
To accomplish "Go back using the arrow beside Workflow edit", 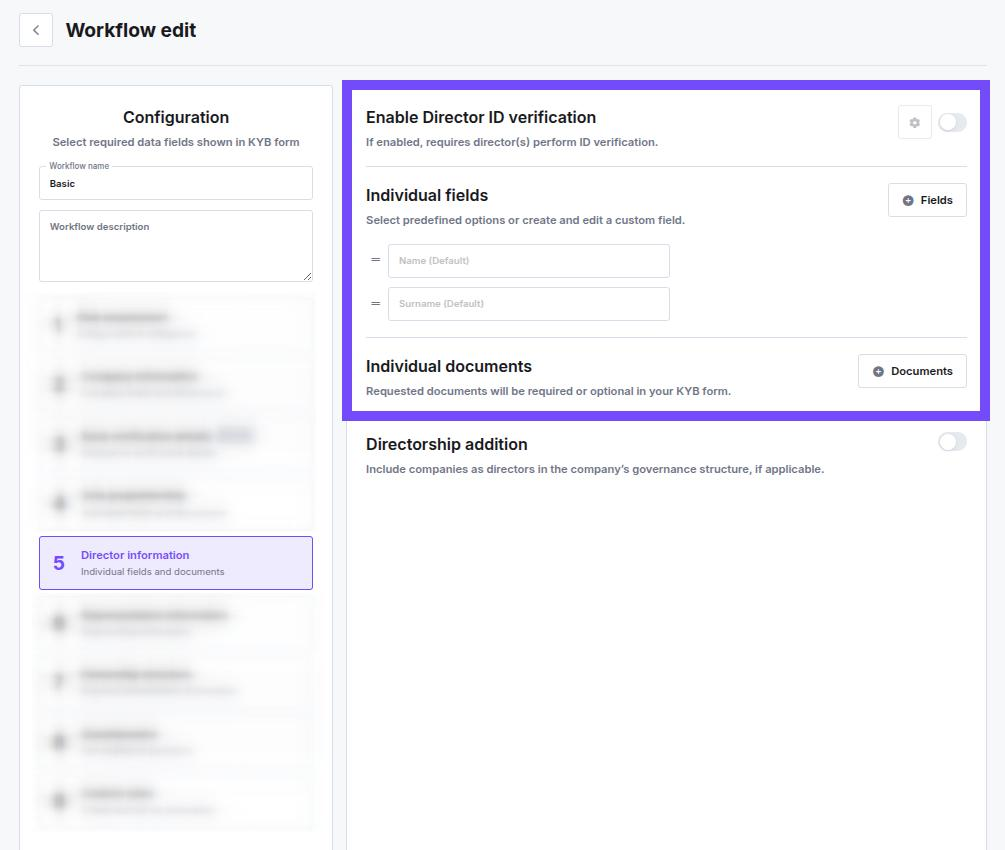I will 36,30.
